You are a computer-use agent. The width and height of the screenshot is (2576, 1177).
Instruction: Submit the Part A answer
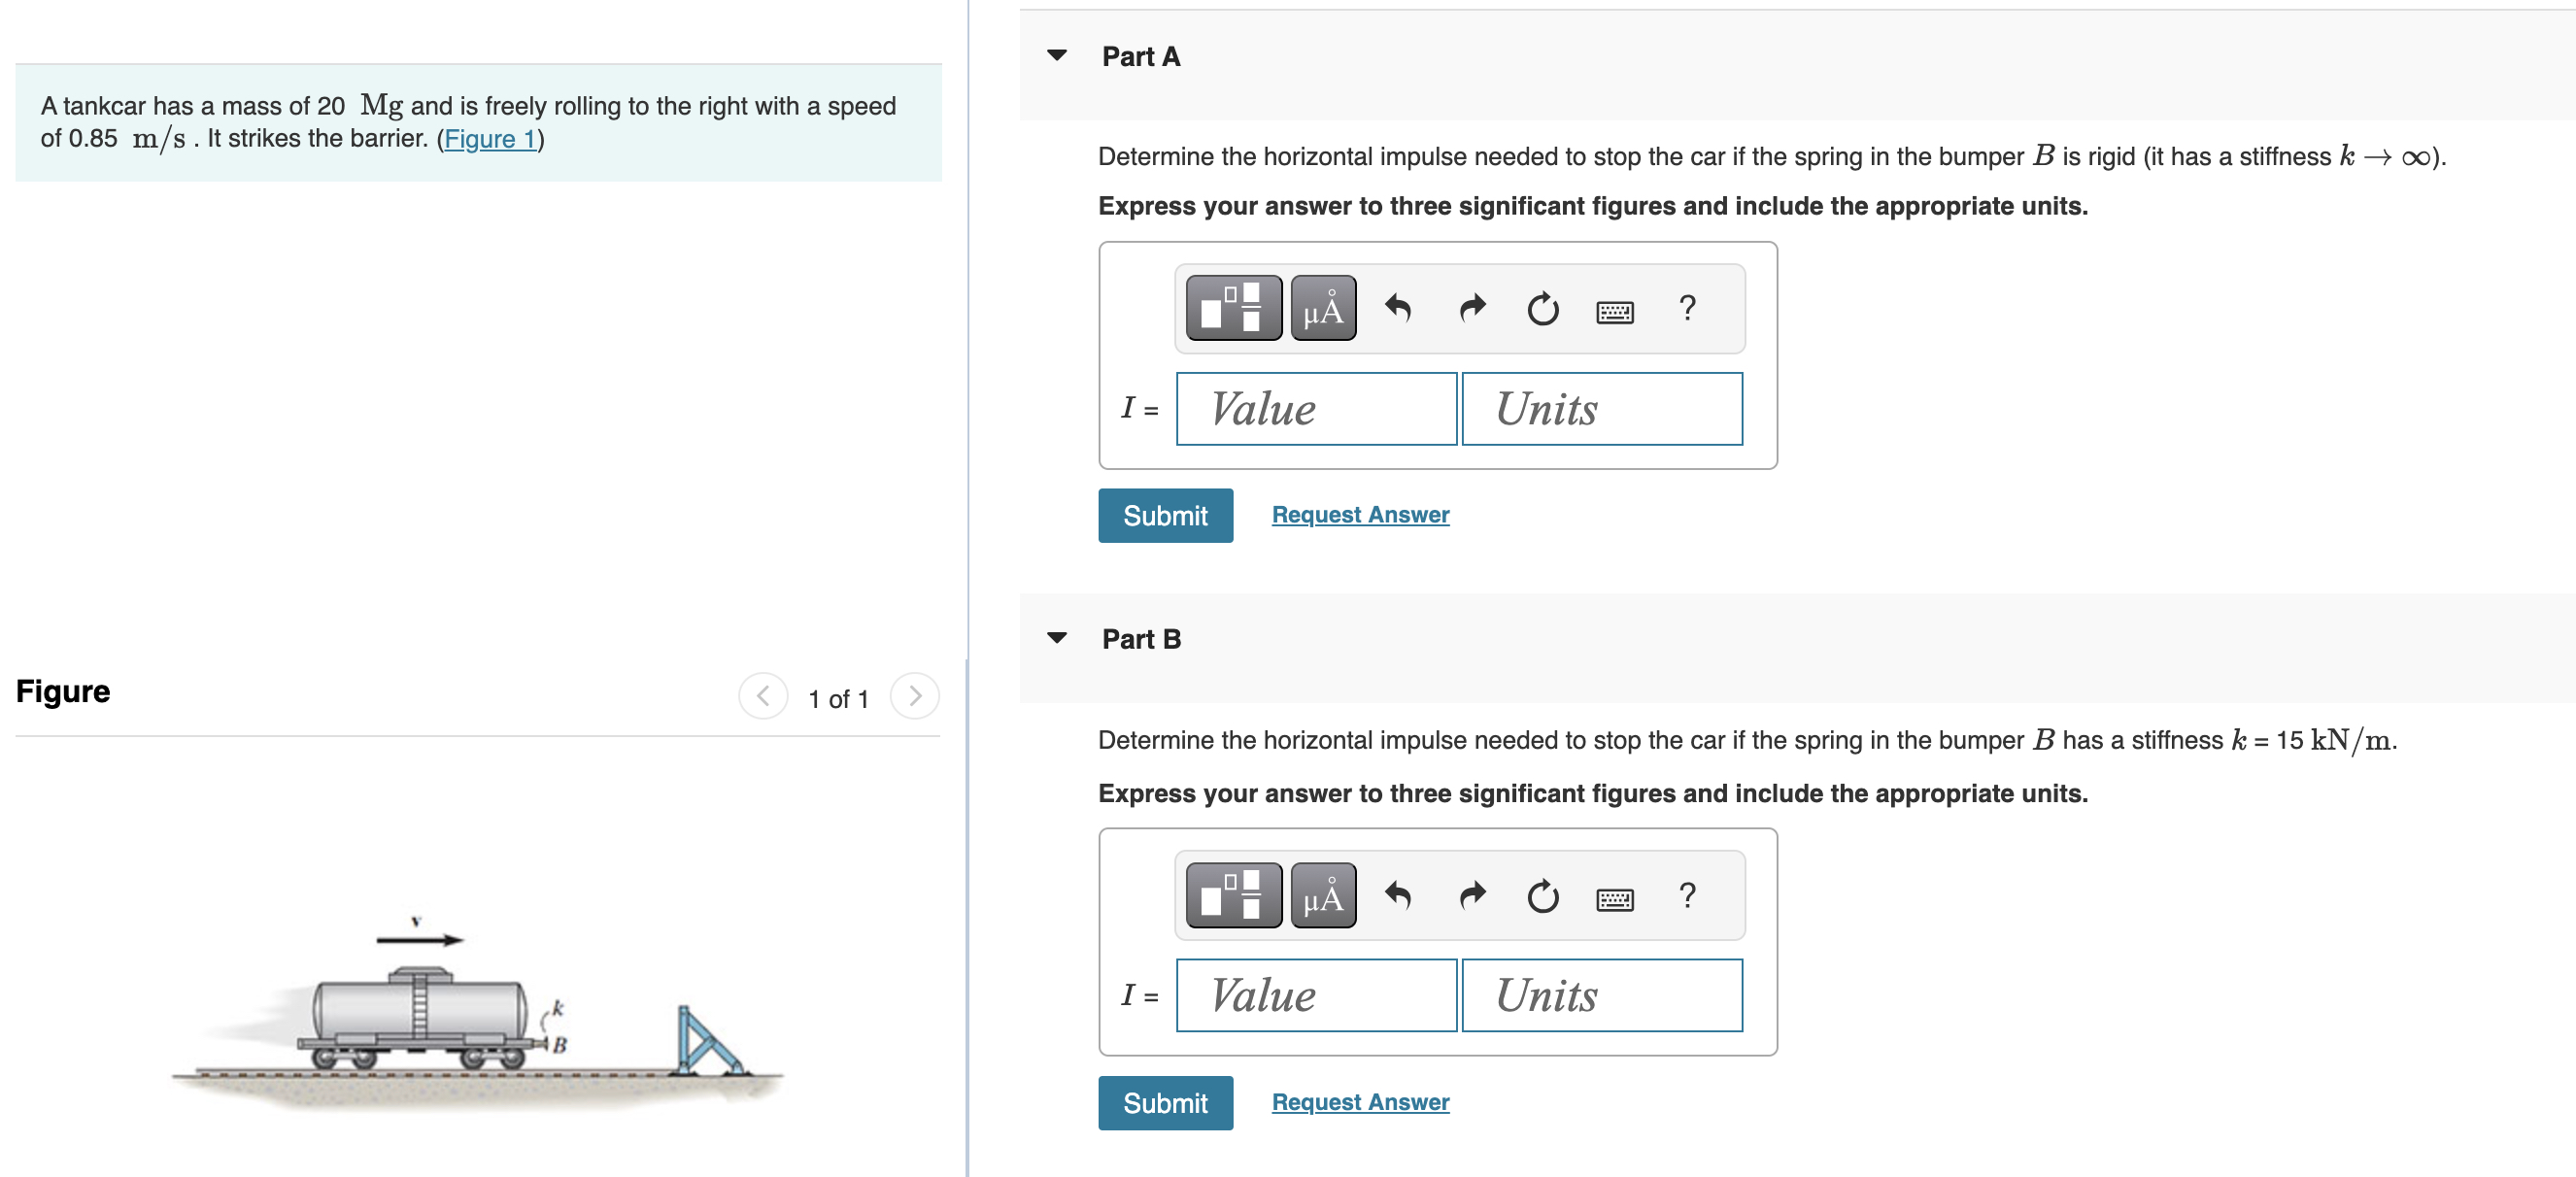[1164, 515]
